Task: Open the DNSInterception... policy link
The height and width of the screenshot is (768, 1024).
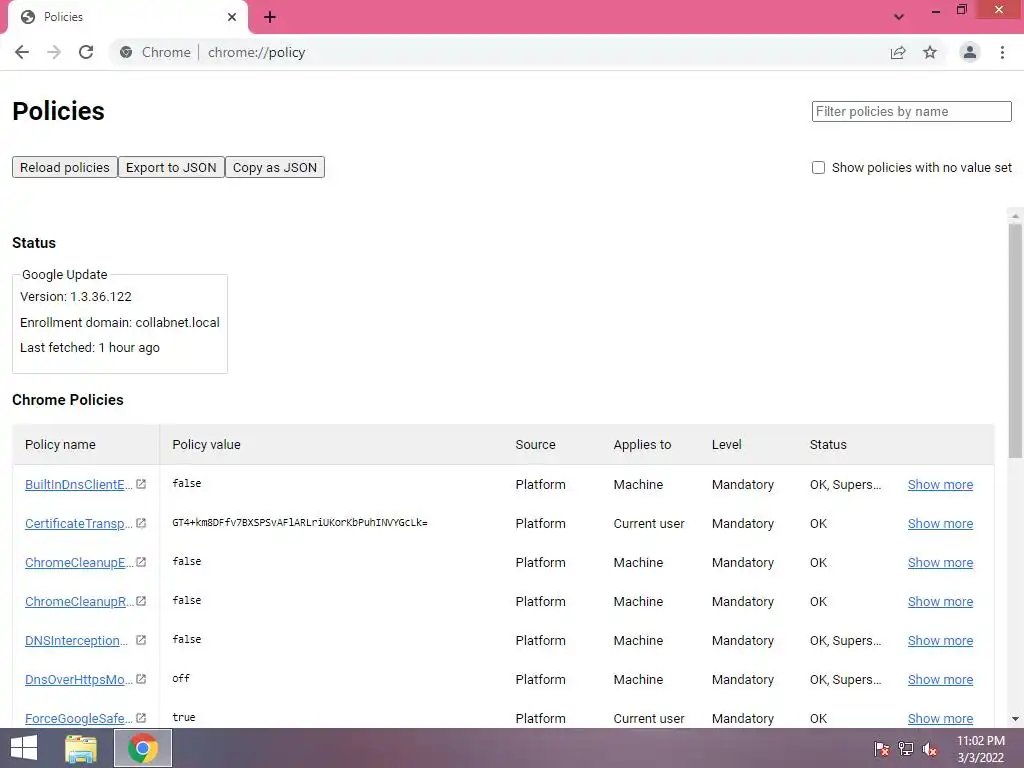Action: pos(76,641)
